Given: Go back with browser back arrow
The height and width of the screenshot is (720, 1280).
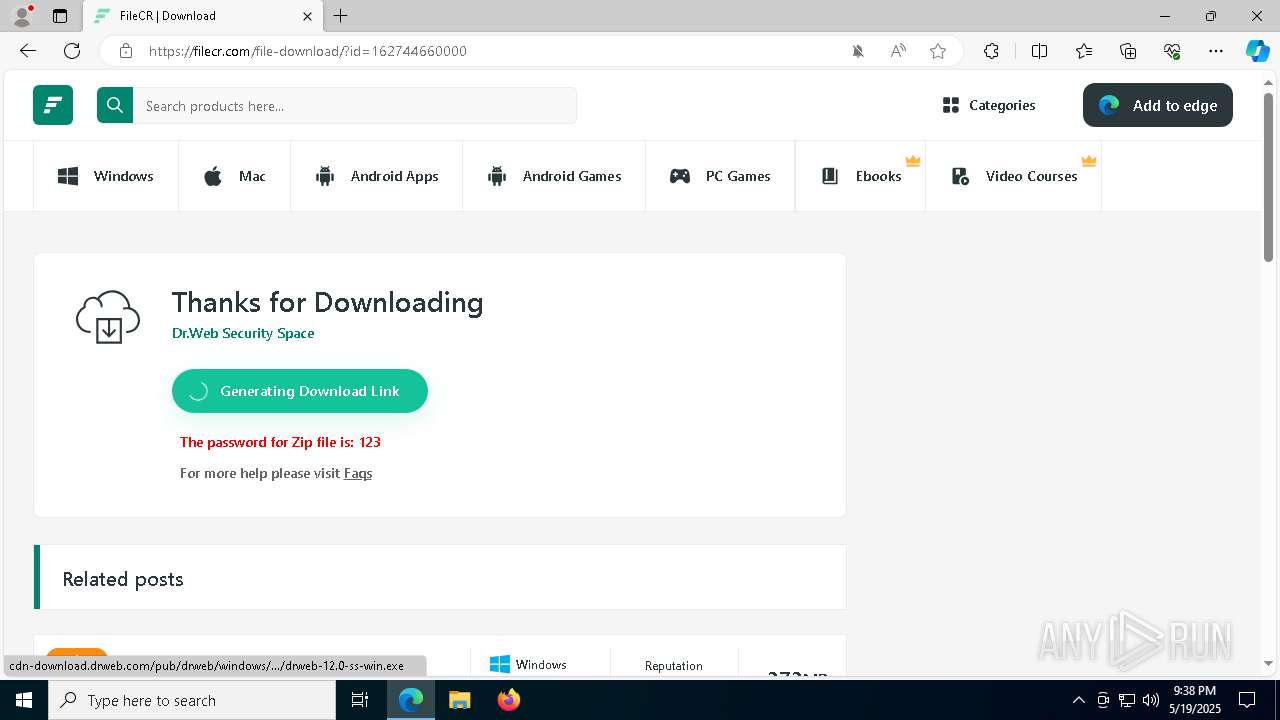Looking at the screenshot, I should (28, 51).
